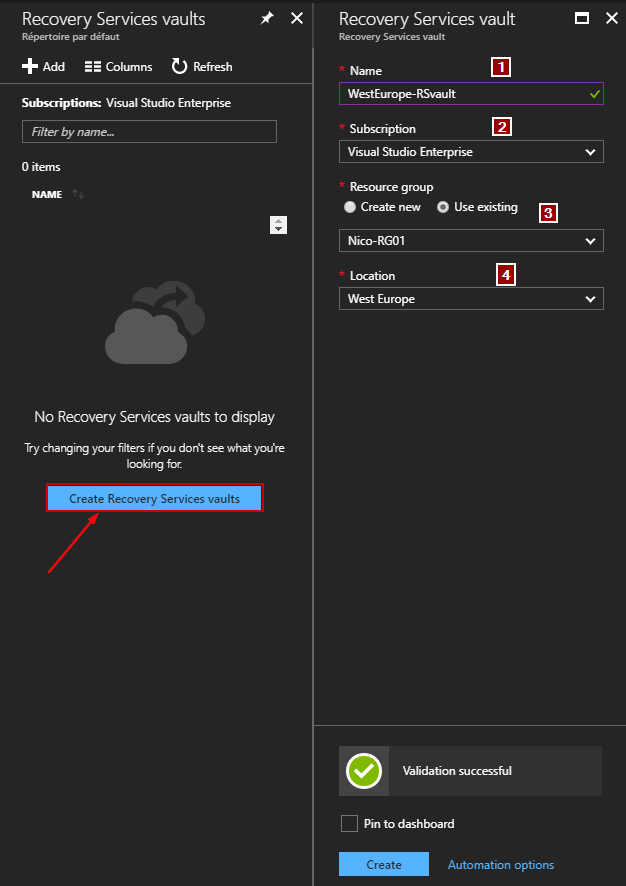Viewport: 626px width, 886px height.
Task: Open the Location West Europe dropdown
Action: tap(471, 299)
